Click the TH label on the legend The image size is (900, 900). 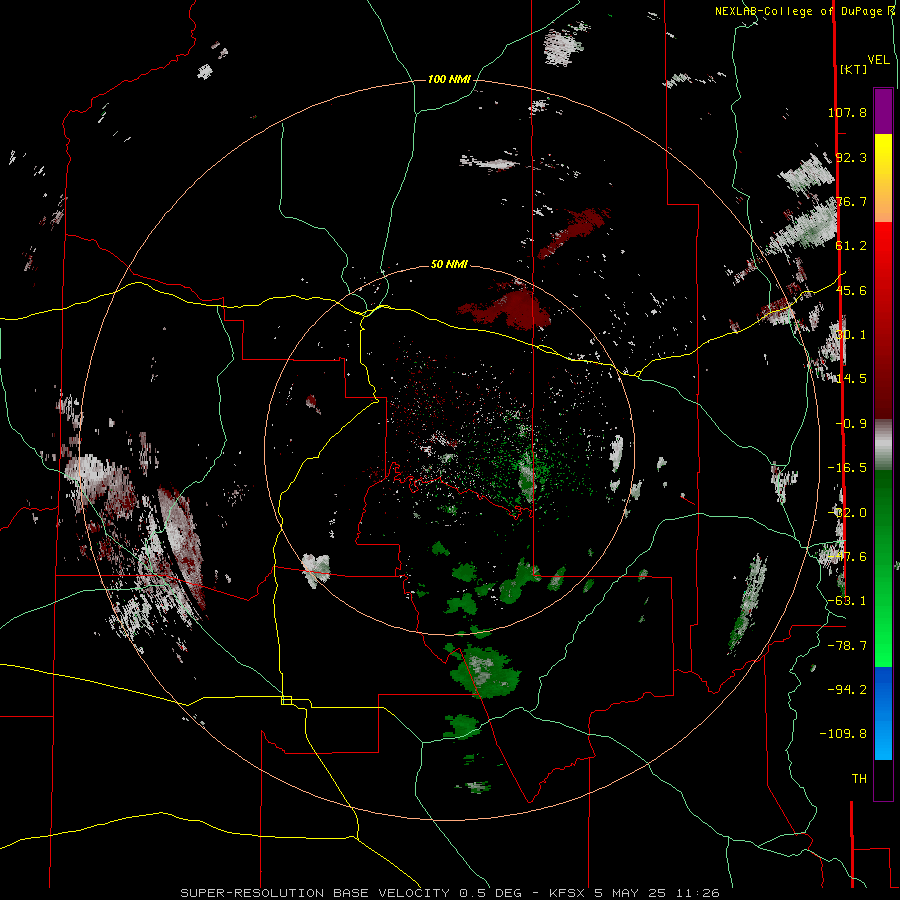pyautogui.click(x=859, y=779)
